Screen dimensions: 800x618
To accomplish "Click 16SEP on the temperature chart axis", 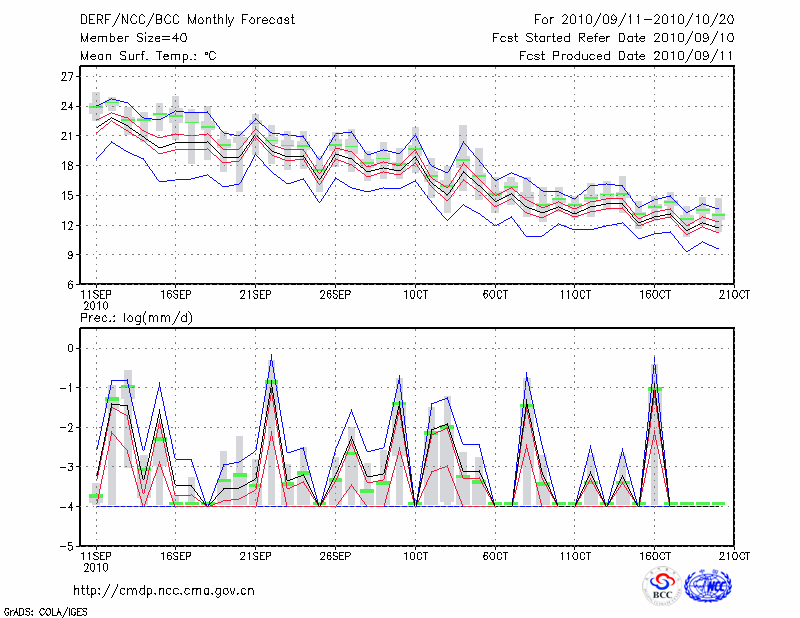I will [175, 296].
